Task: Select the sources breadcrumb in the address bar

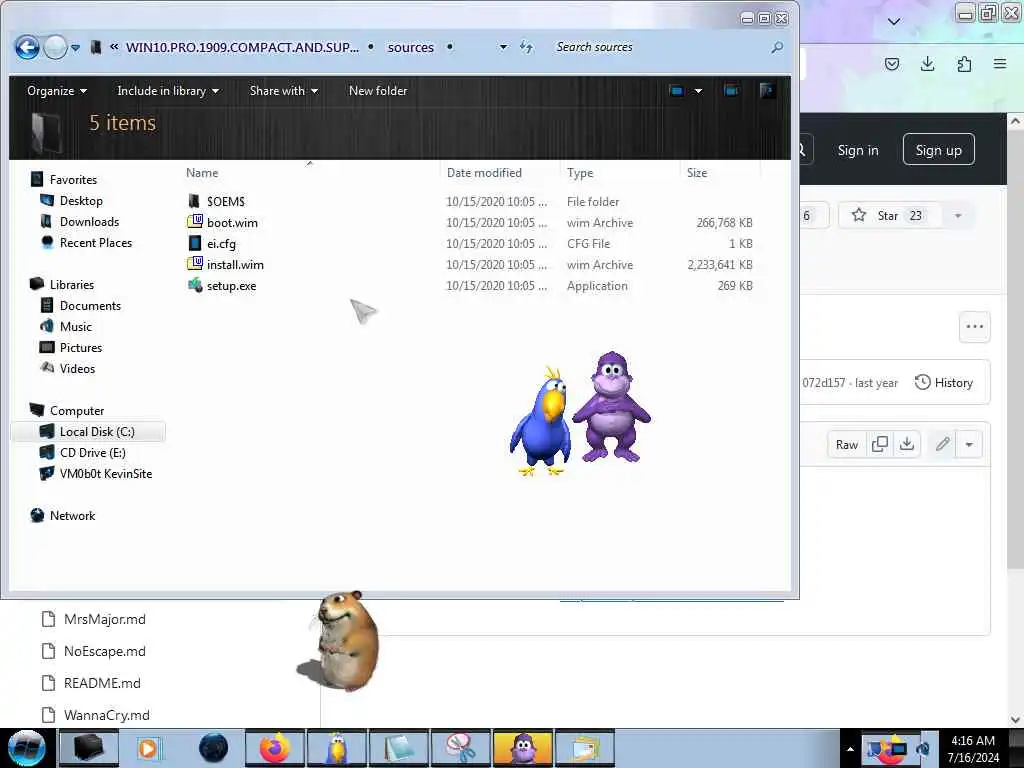Action: coord(410,47)
